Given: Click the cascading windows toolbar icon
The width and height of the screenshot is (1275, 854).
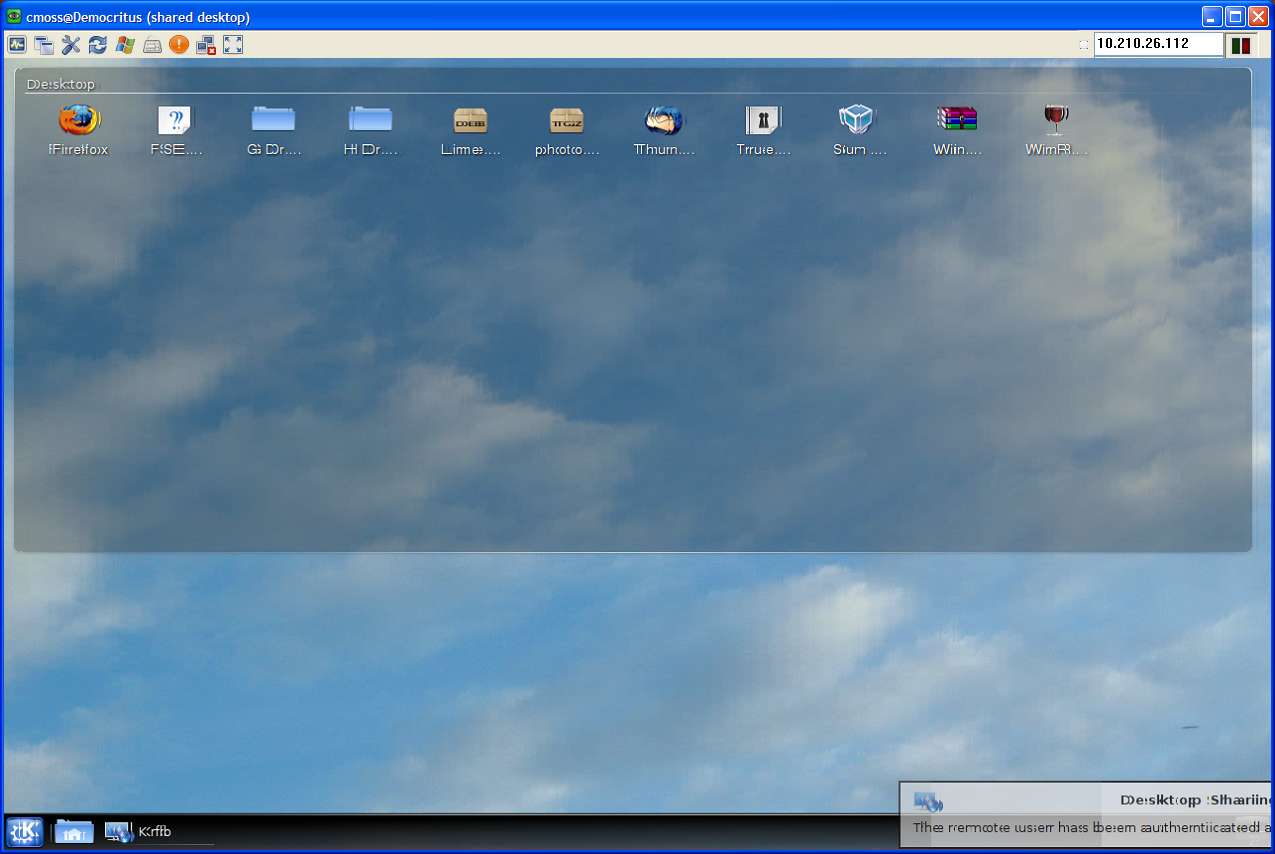Looking at the screenshot, I should [44, 44].
